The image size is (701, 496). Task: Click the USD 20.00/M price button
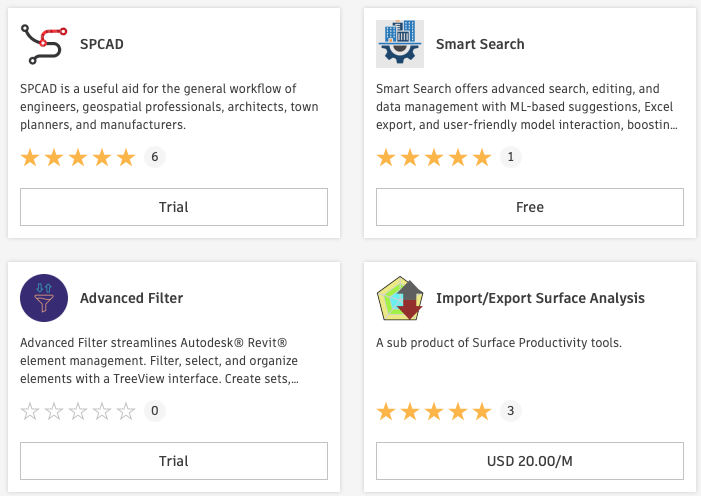[x=530, y=461]
